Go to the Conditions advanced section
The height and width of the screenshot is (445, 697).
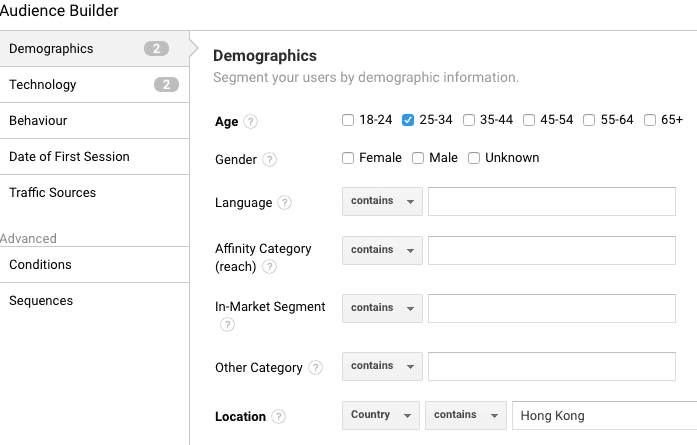coord(41,265)
